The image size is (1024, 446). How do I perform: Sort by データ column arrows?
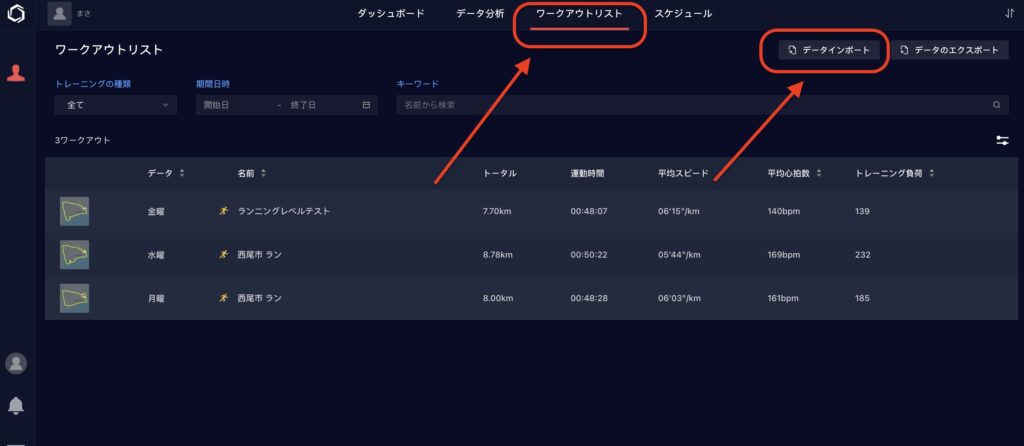coord(182,174)
